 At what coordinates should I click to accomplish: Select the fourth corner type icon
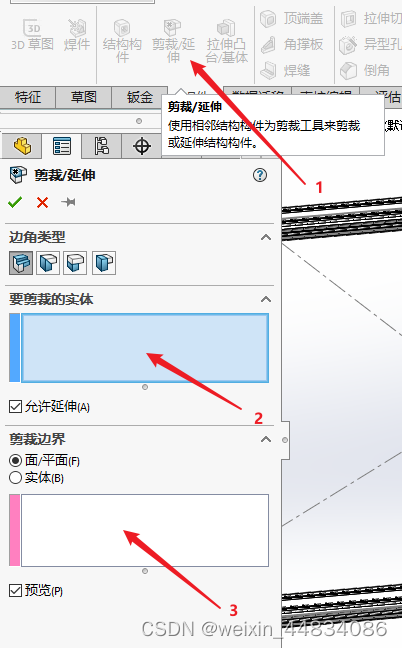click(104, 263)
